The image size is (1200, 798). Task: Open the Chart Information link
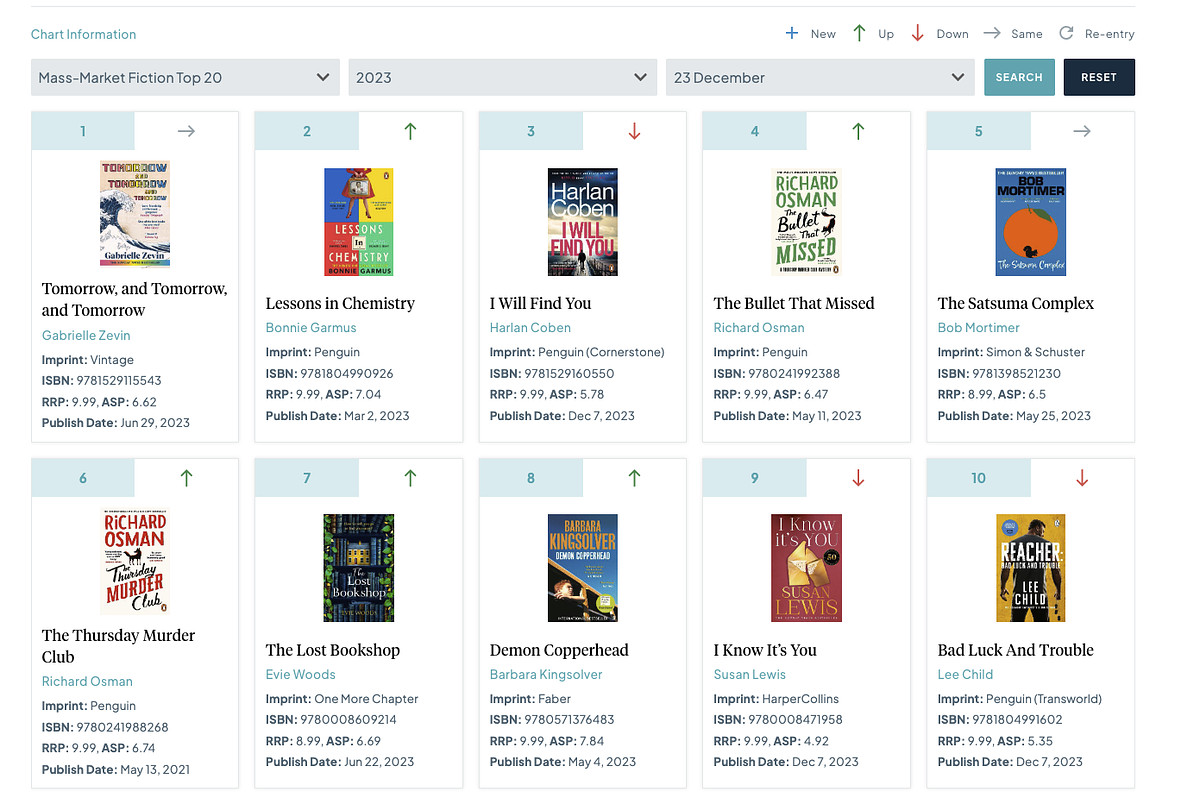[83, 34]
